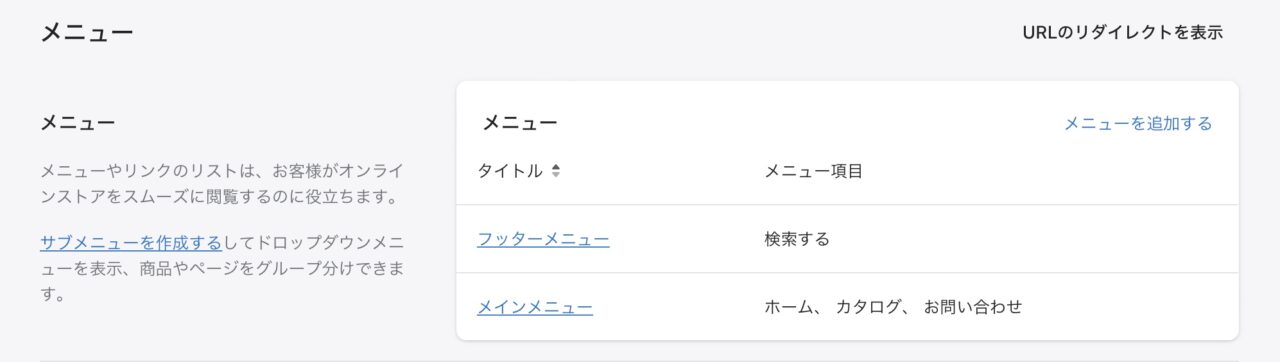Click the downward sort arrow beside タイトル
The image size is (1280, 362).
556,175
